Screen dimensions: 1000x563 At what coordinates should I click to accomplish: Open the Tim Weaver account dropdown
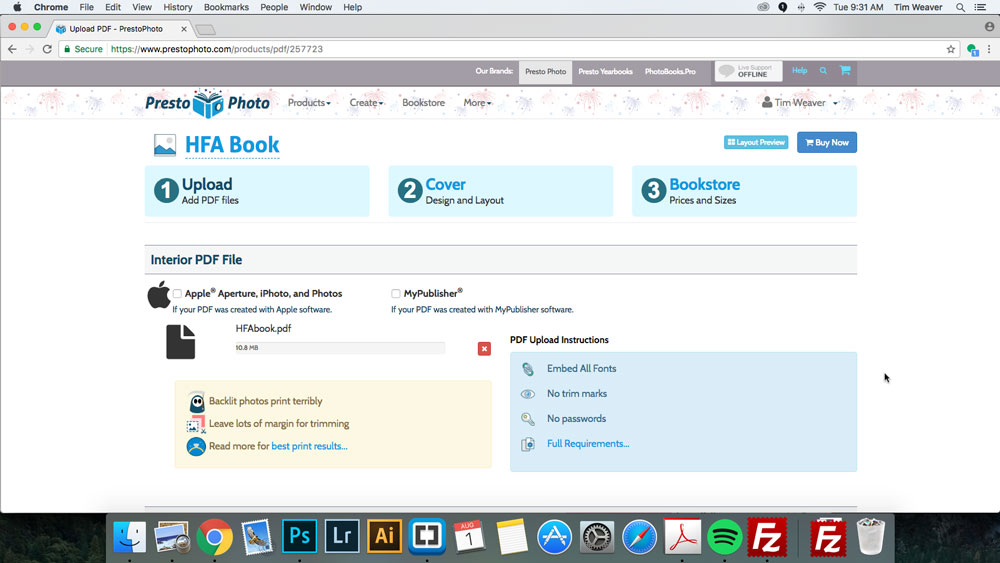(800, 103)
